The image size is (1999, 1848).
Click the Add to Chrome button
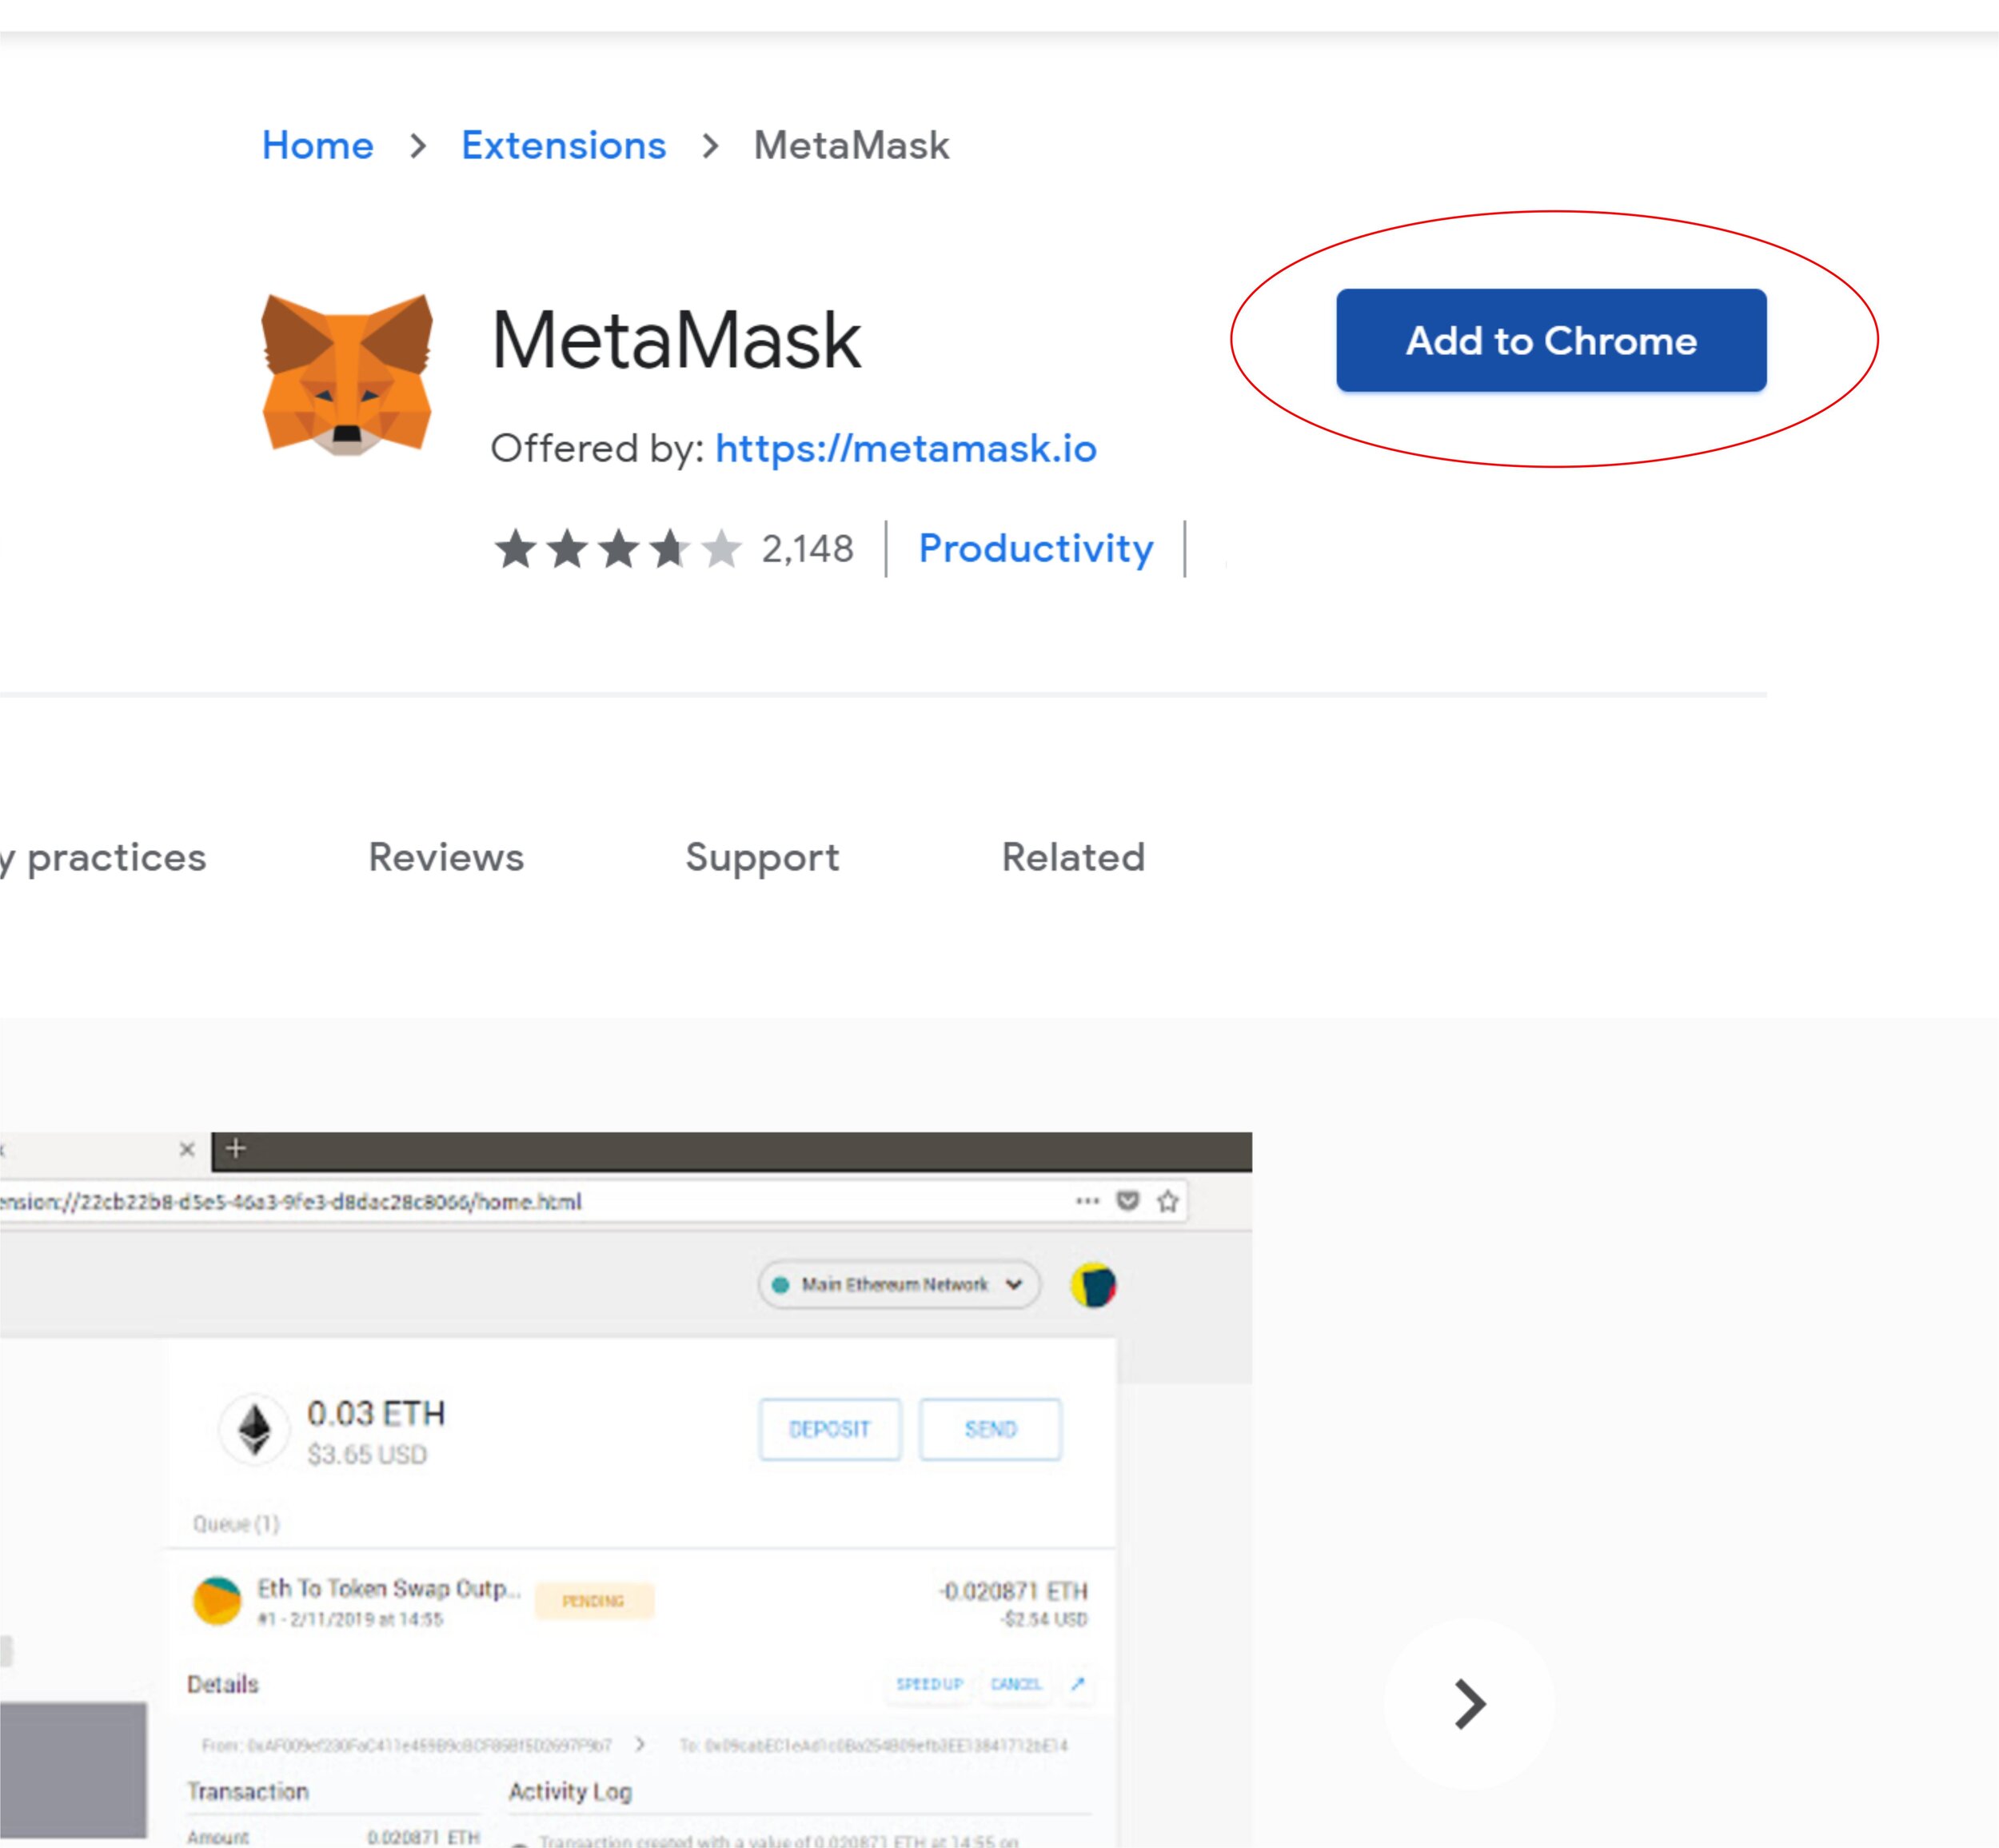[x=1551, y=341]
